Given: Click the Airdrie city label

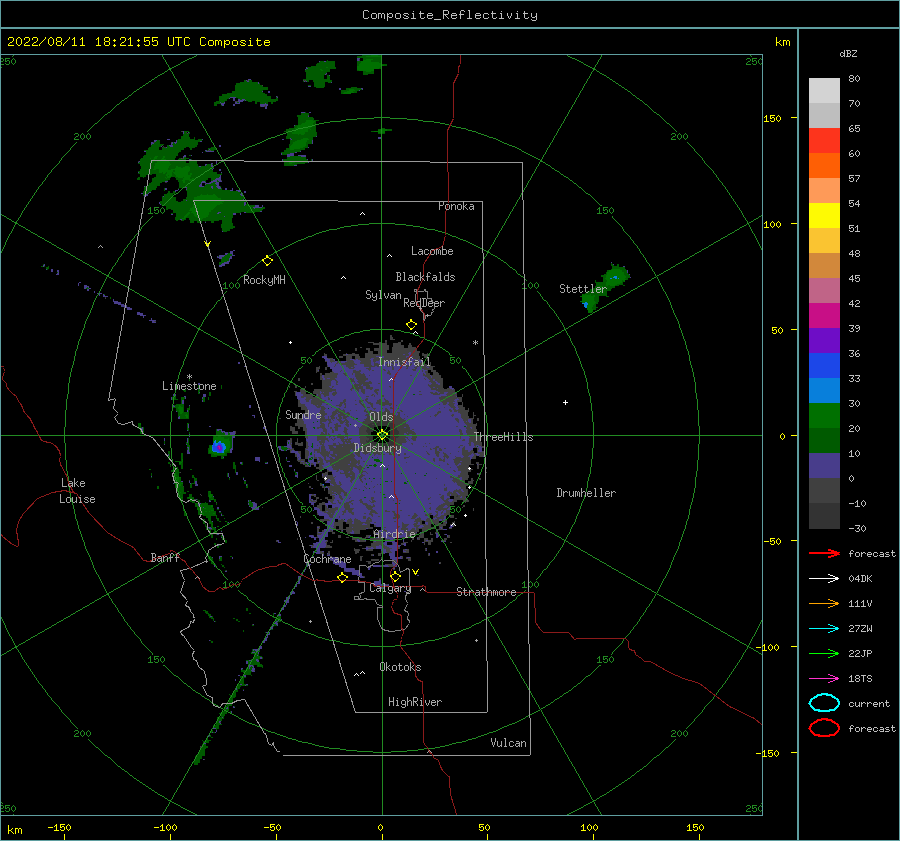Looking at the screenshot, I should [394, 534].
